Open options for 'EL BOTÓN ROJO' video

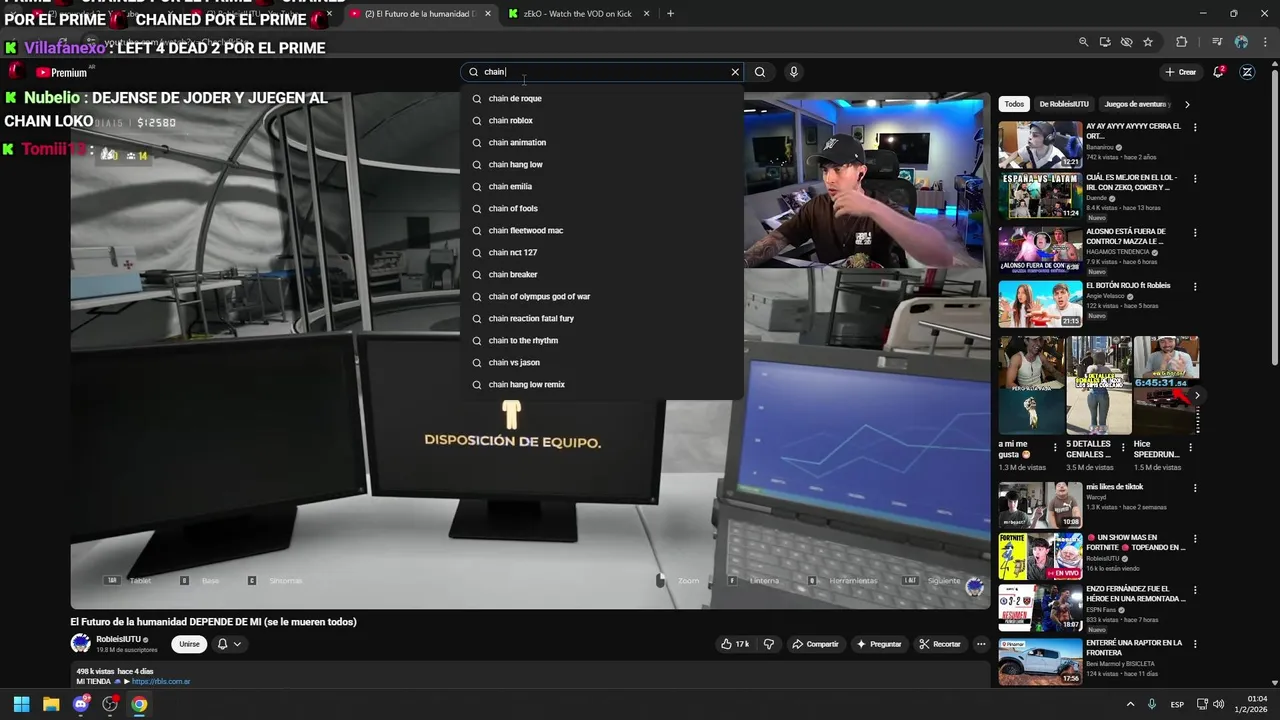click(x=1195, y=287)
